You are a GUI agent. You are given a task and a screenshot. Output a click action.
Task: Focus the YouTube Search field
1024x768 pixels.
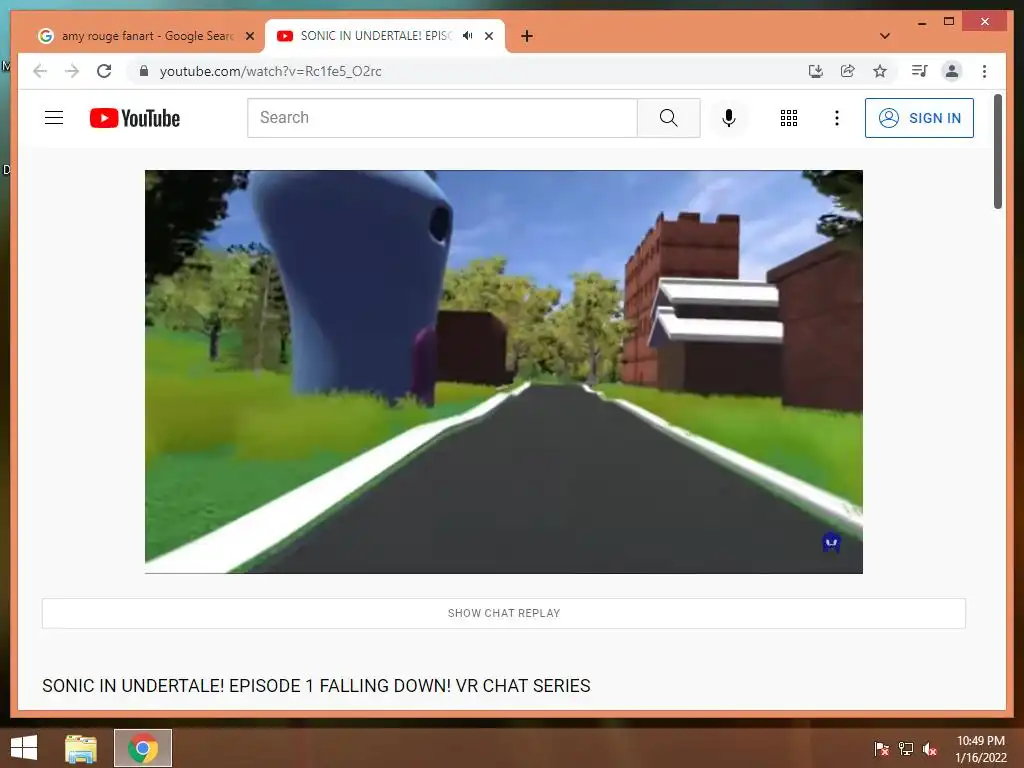[442, 118]
